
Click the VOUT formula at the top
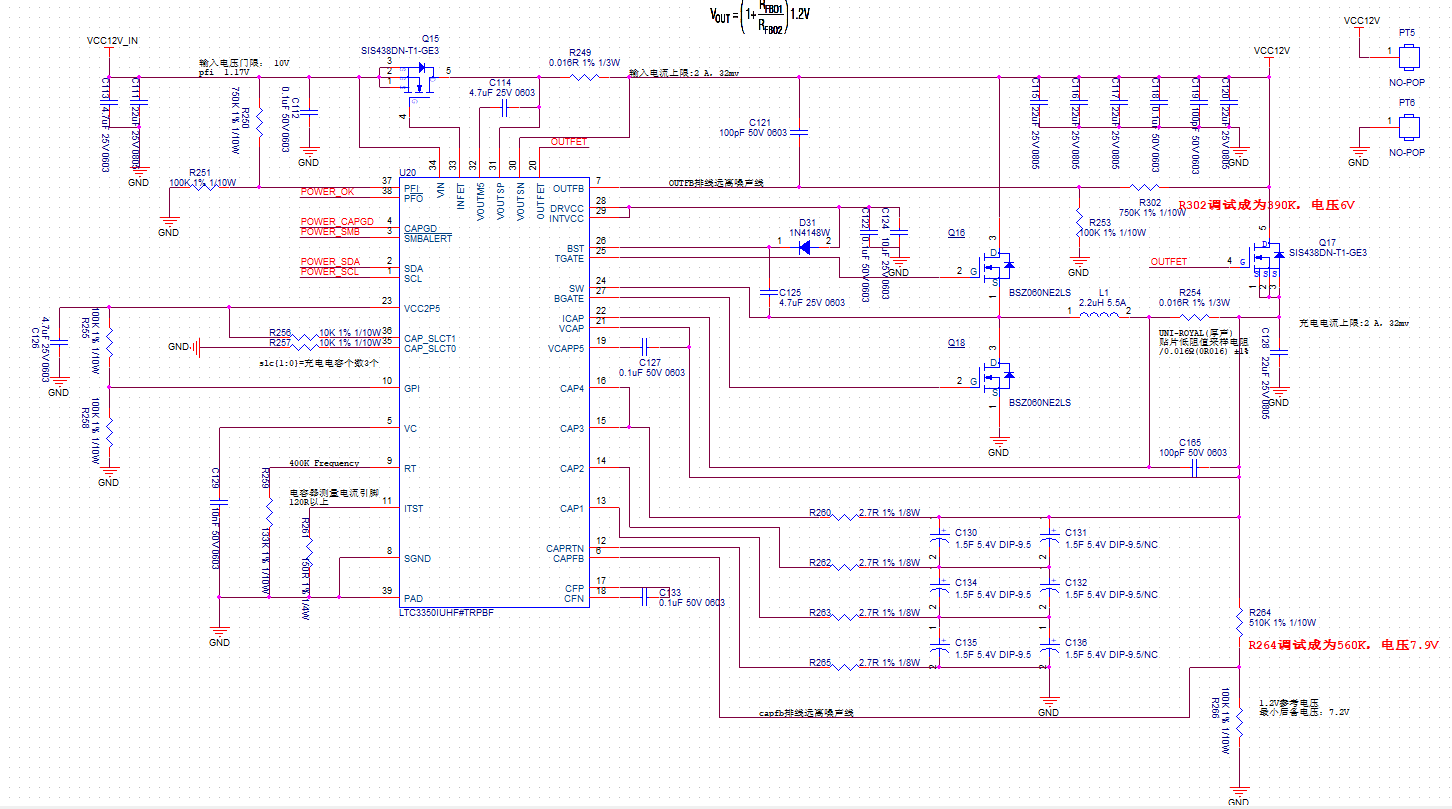click(x=760, y=15)
